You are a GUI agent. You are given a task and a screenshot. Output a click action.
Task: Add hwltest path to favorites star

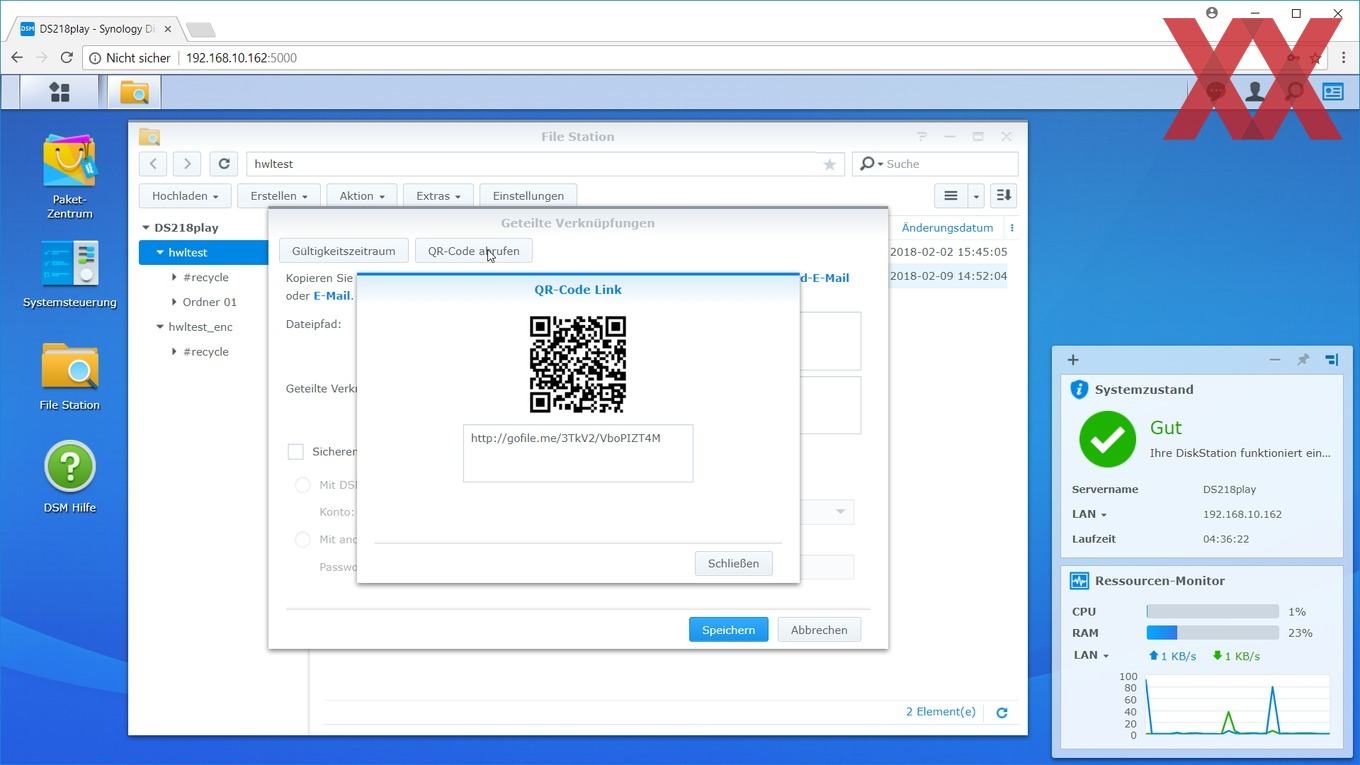pos(829,164)
